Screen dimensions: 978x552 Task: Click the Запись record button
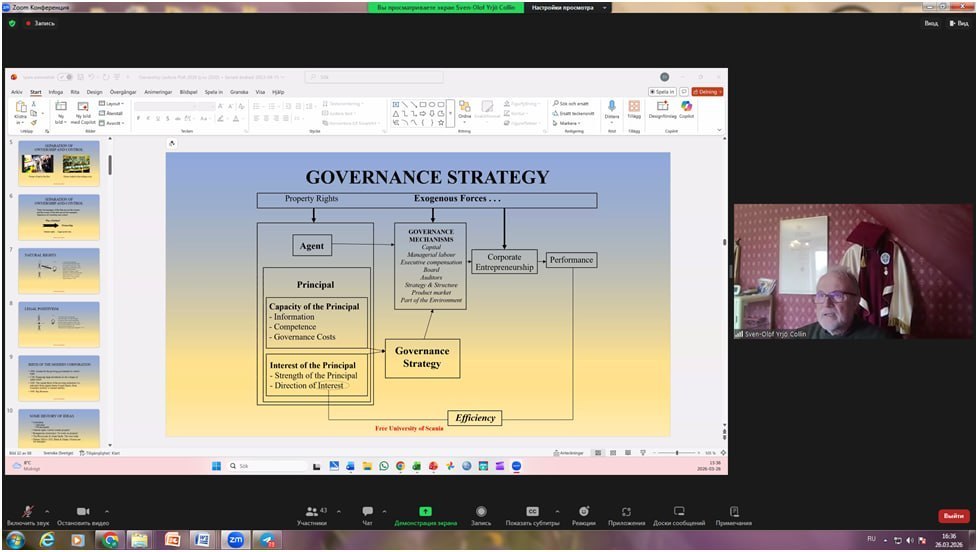pos(481,511)
